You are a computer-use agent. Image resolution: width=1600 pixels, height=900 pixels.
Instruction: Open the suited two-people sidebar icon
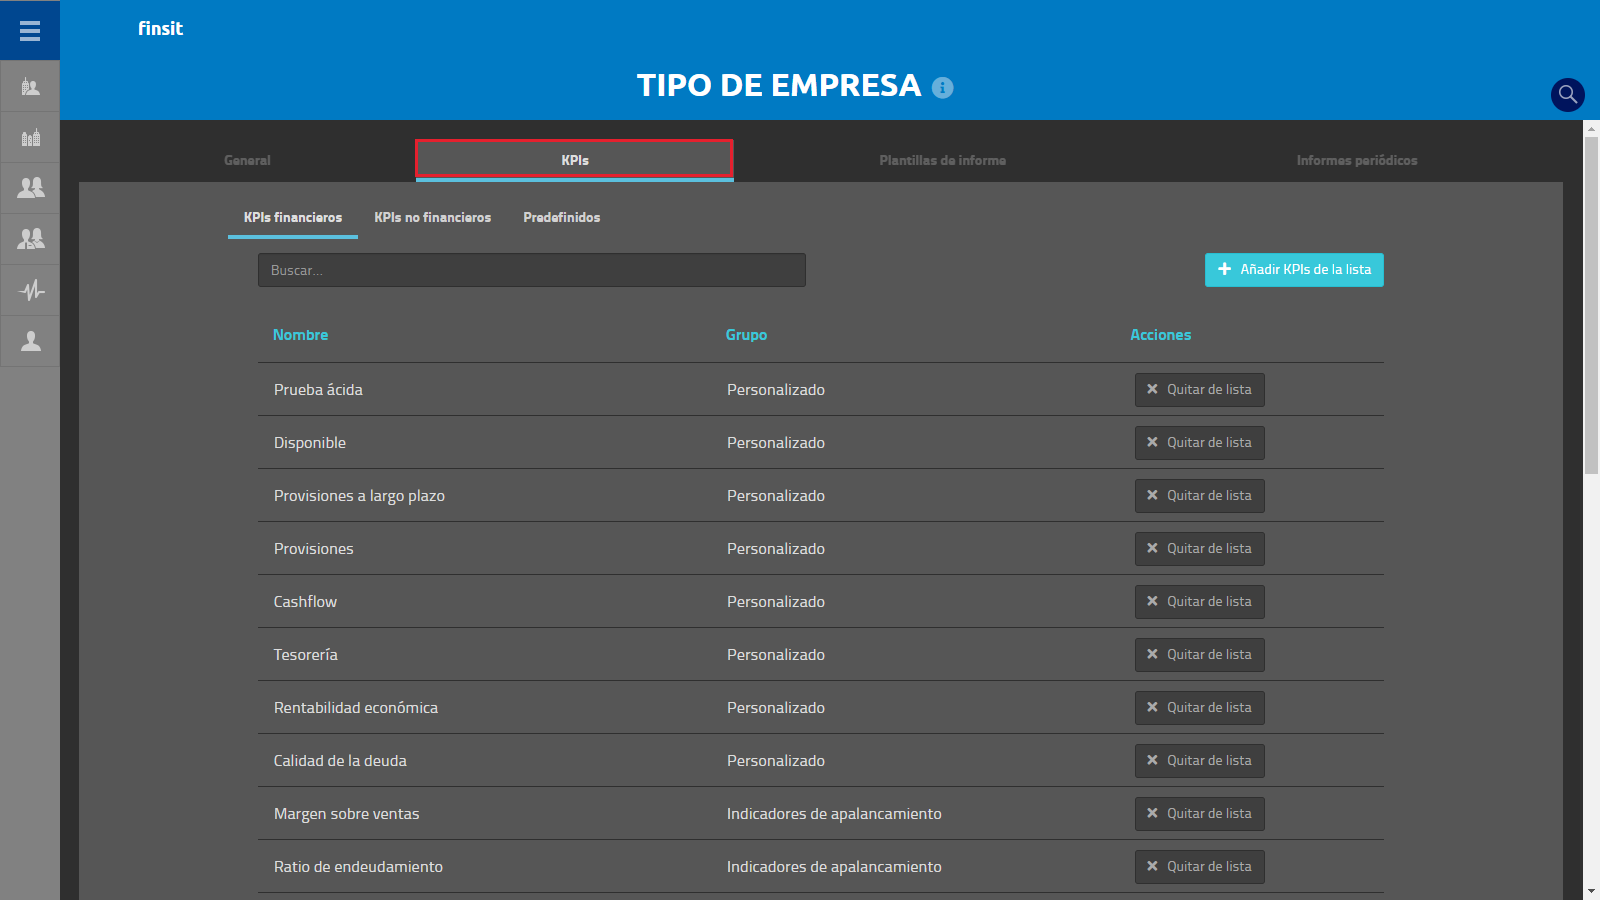(x=30, y=239)
